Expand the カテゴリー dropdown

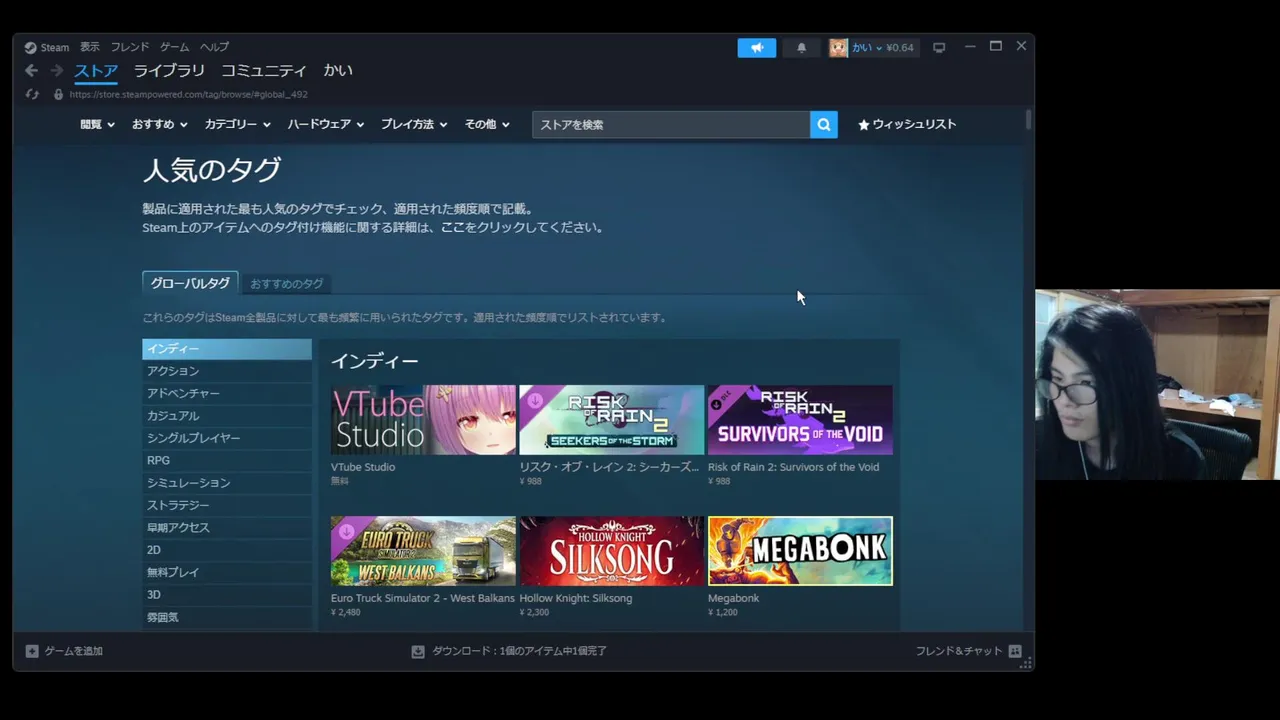point(237,124)
